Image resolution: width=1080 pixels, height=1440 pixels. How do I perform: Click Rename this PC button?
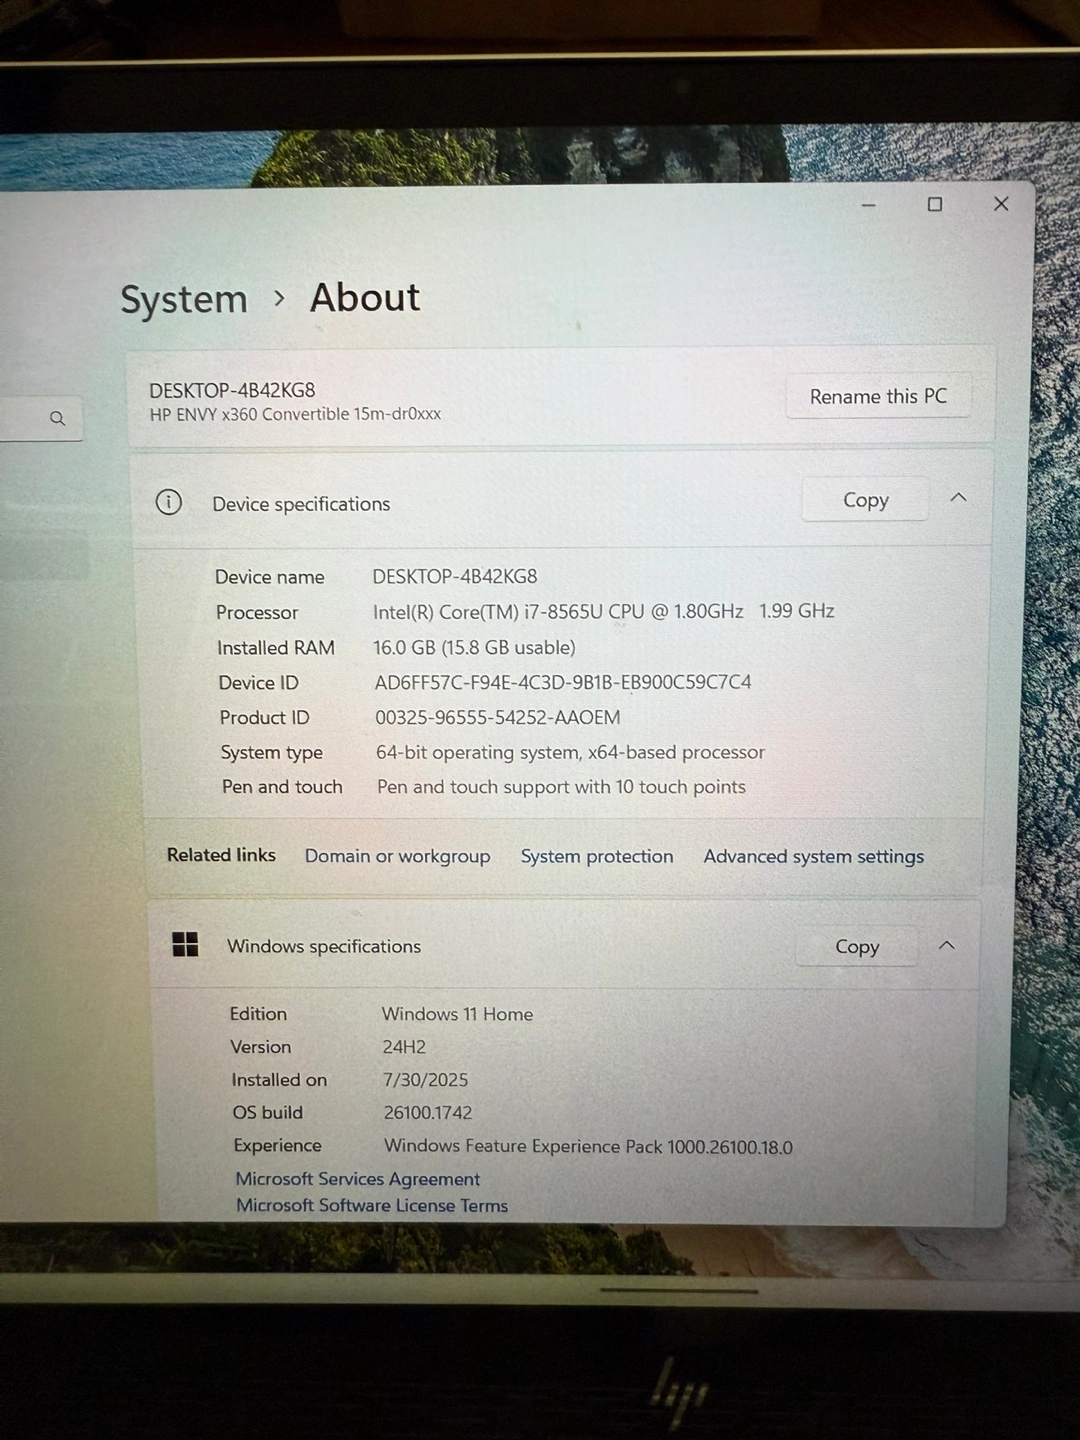[x=878, y=396]
